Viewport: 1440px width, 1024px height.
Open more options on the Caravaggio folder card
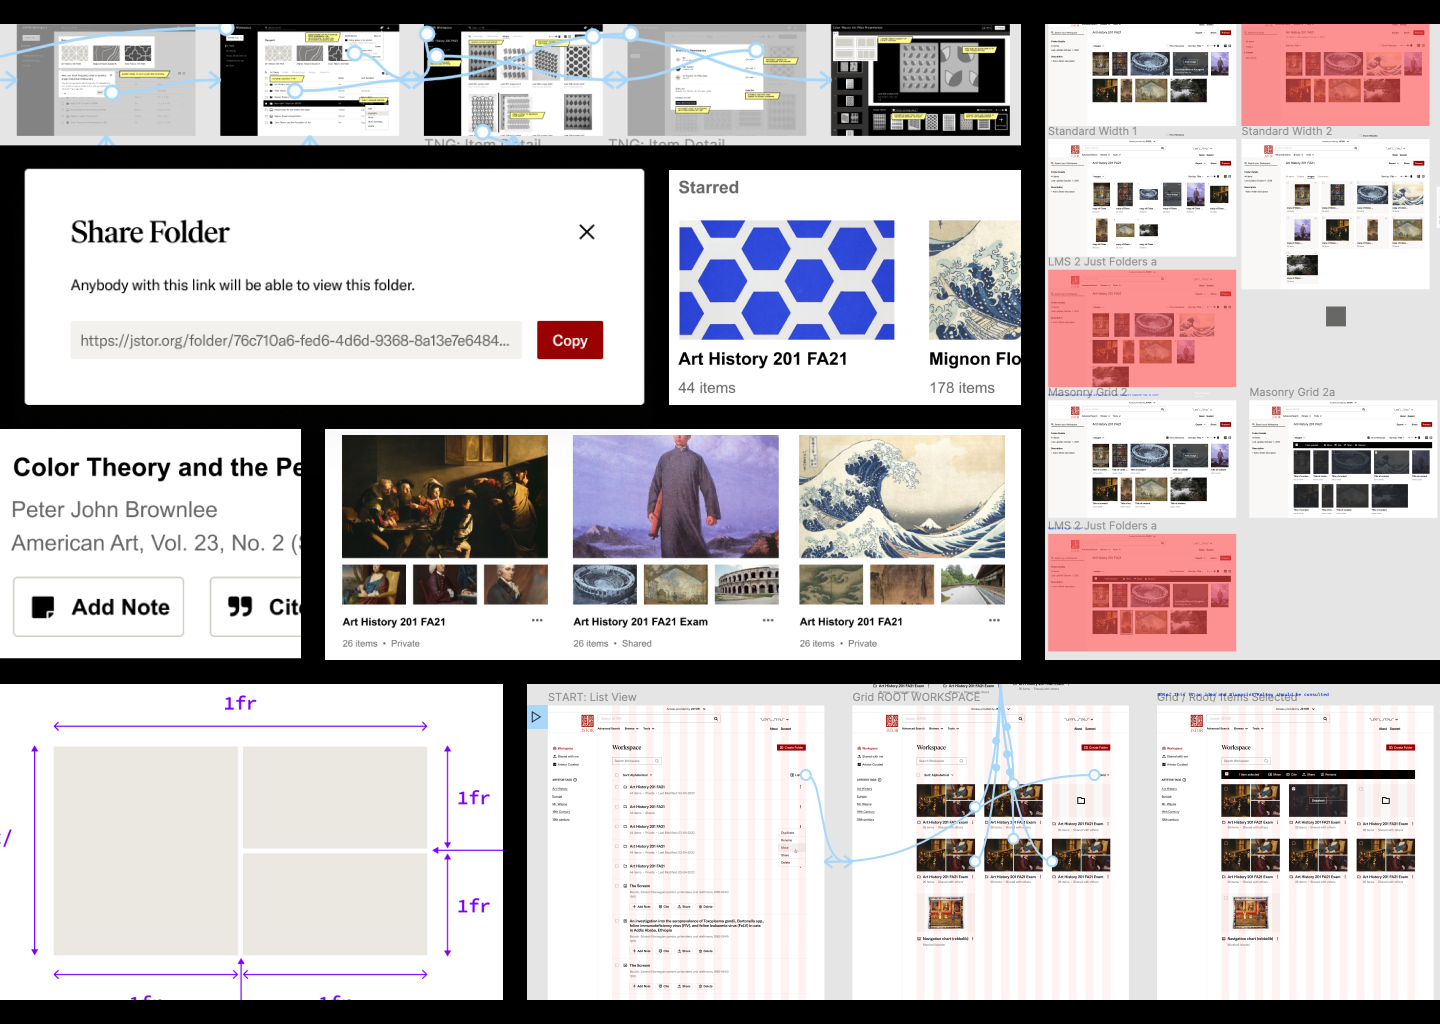[537, 621]
